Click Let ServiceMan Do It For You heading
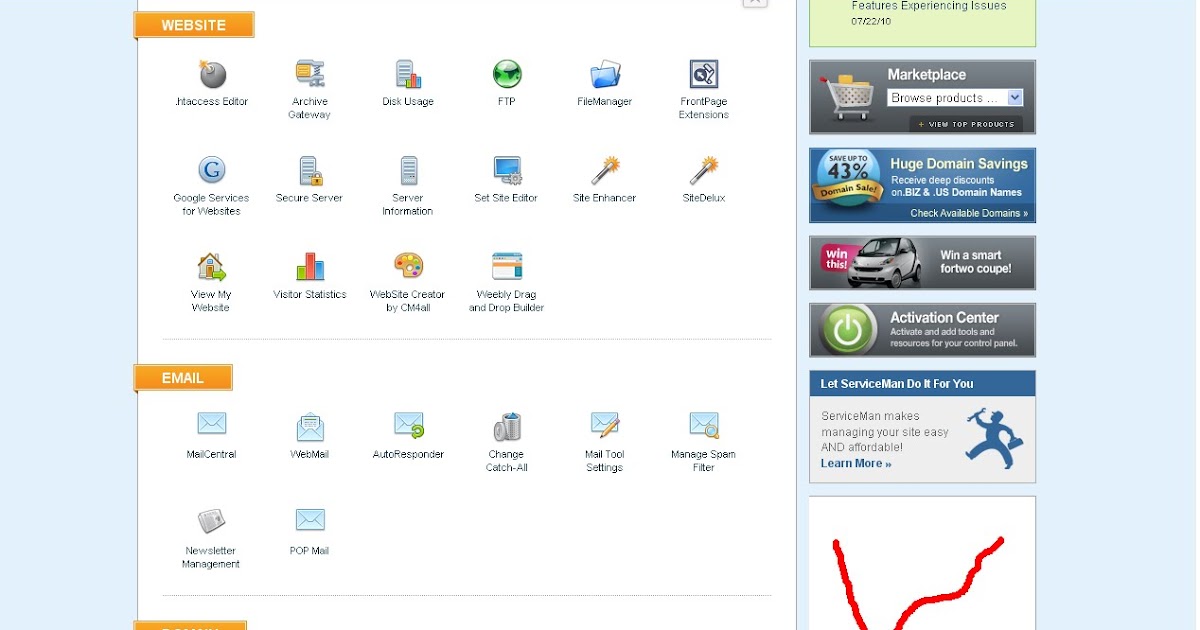1200x630 pixels. pos(897,384)
